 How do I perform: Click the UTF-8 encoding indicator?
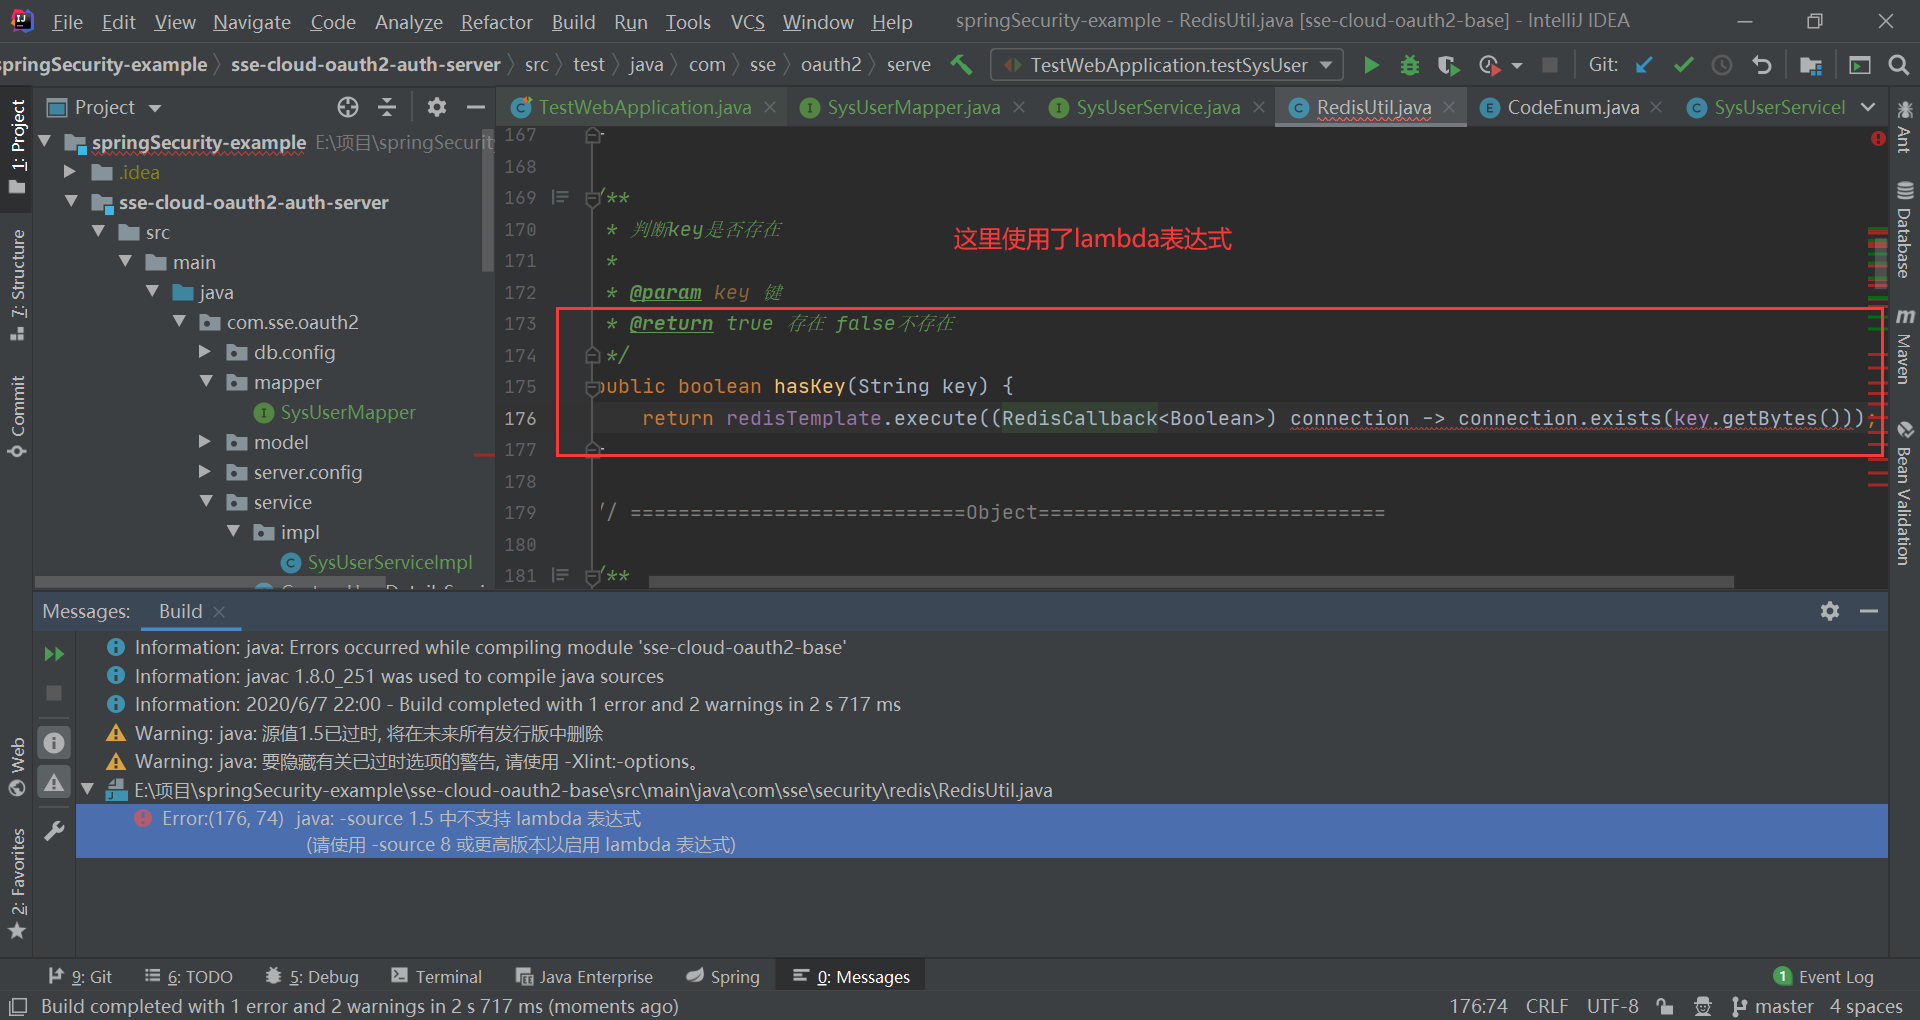tap(1612, 1006)
